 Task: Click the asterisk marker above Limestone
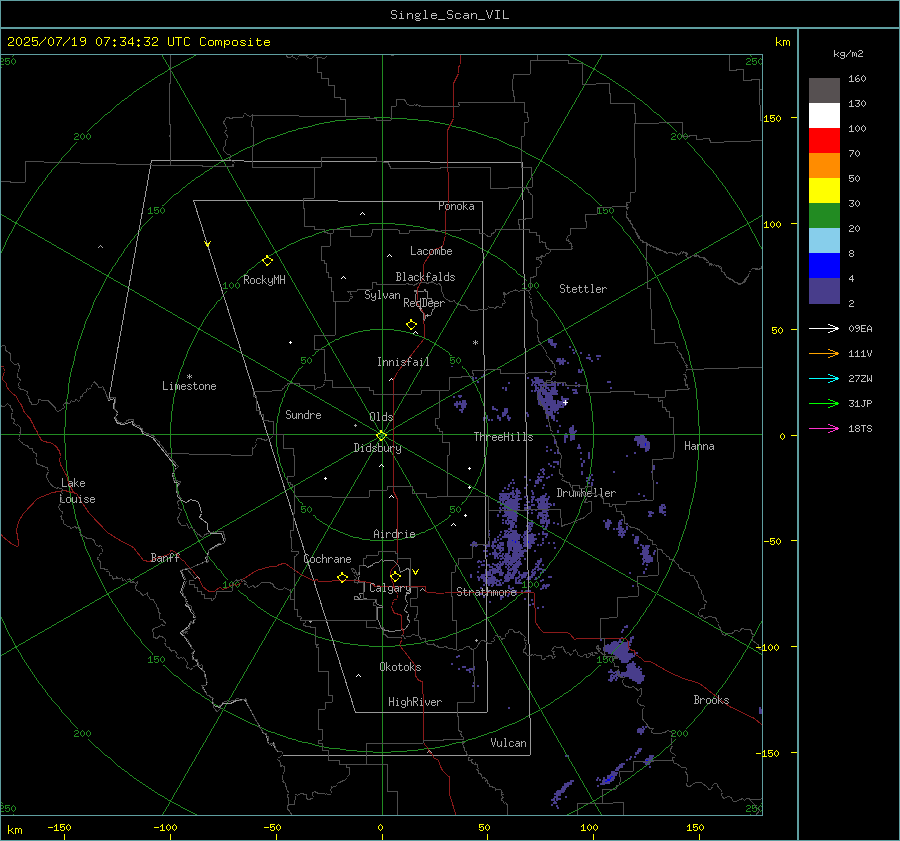click(x=189, y=377)
